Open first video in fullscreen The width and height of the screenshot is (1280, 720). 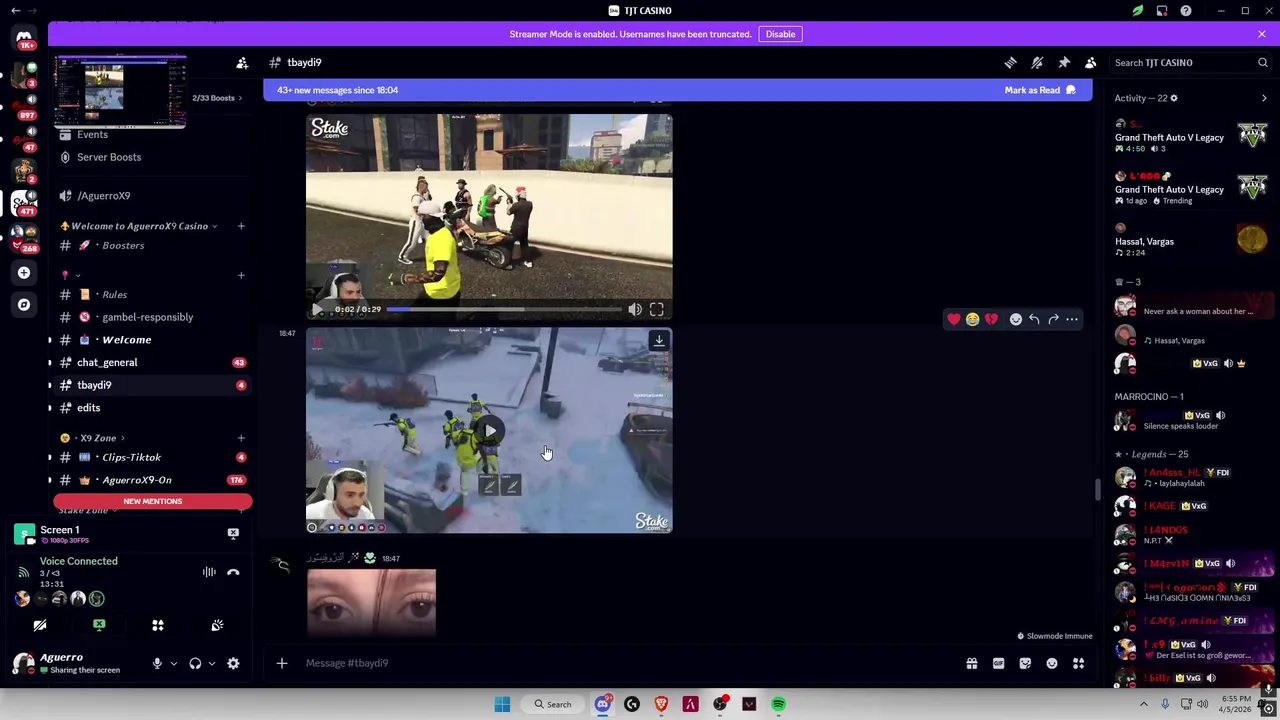point(656,310)
